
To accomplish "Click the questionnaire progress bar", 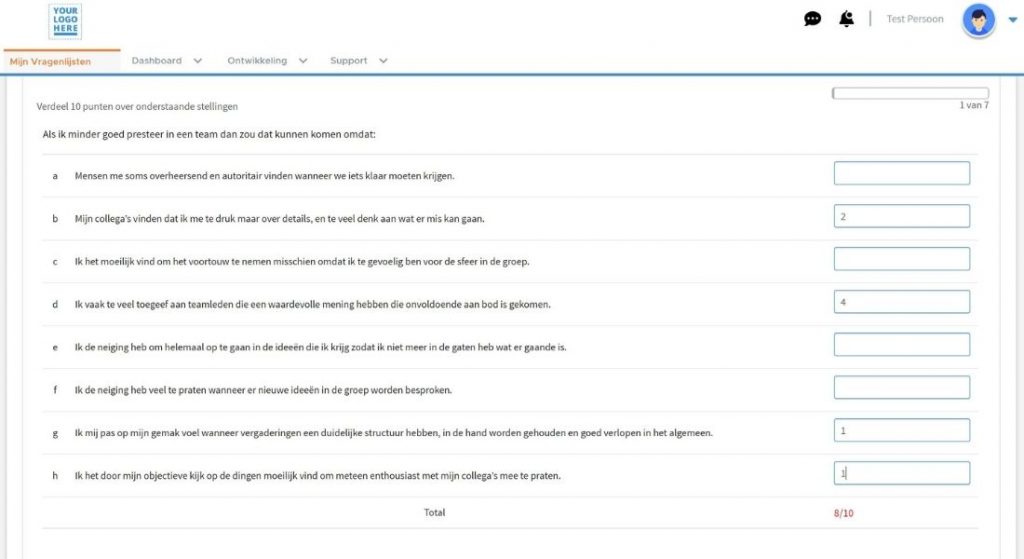I will click(x=909, y=93).
